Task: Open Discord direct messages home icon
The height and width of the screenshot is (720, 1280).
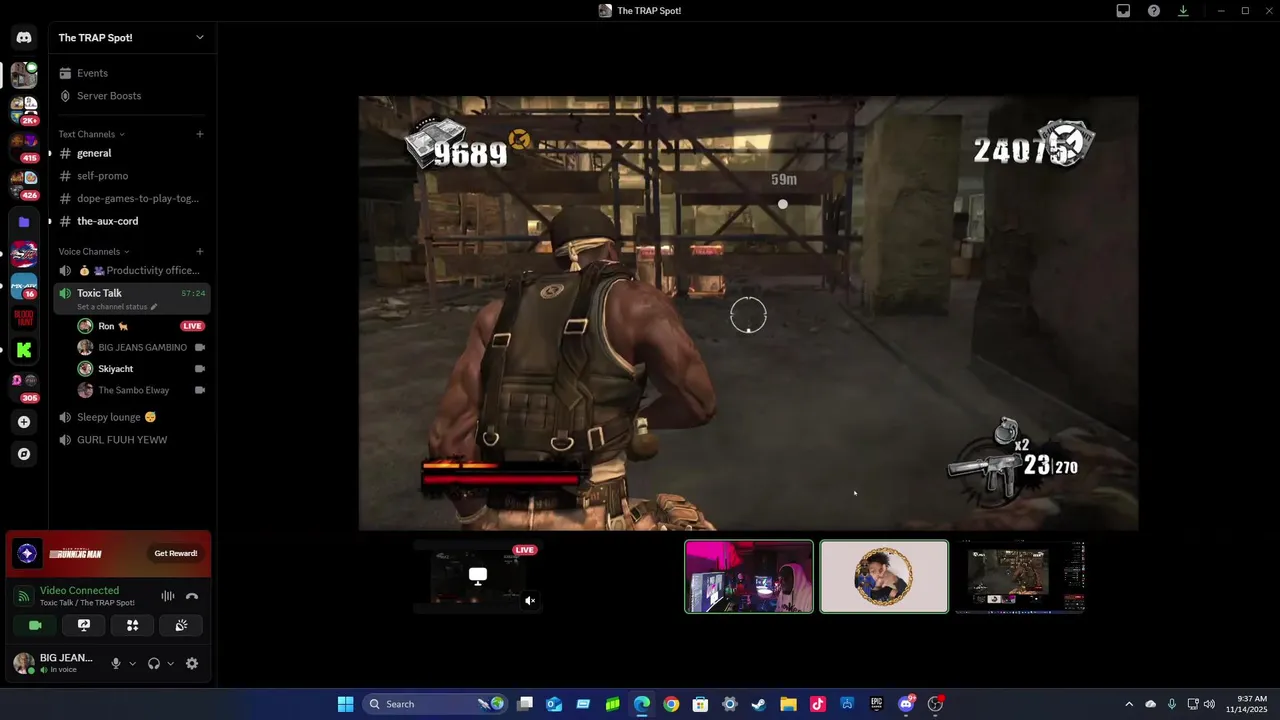Action: click(24, 38)
